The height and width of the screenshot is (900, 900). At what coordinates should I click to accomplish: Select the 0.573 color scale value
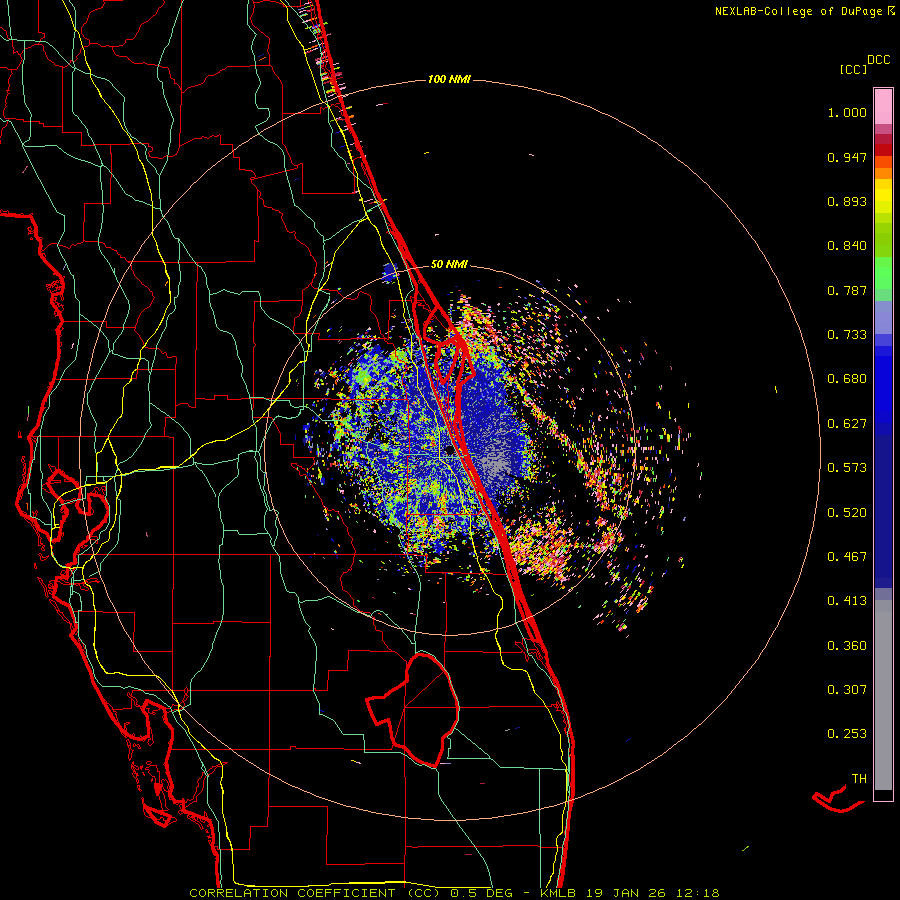[847, 468]
